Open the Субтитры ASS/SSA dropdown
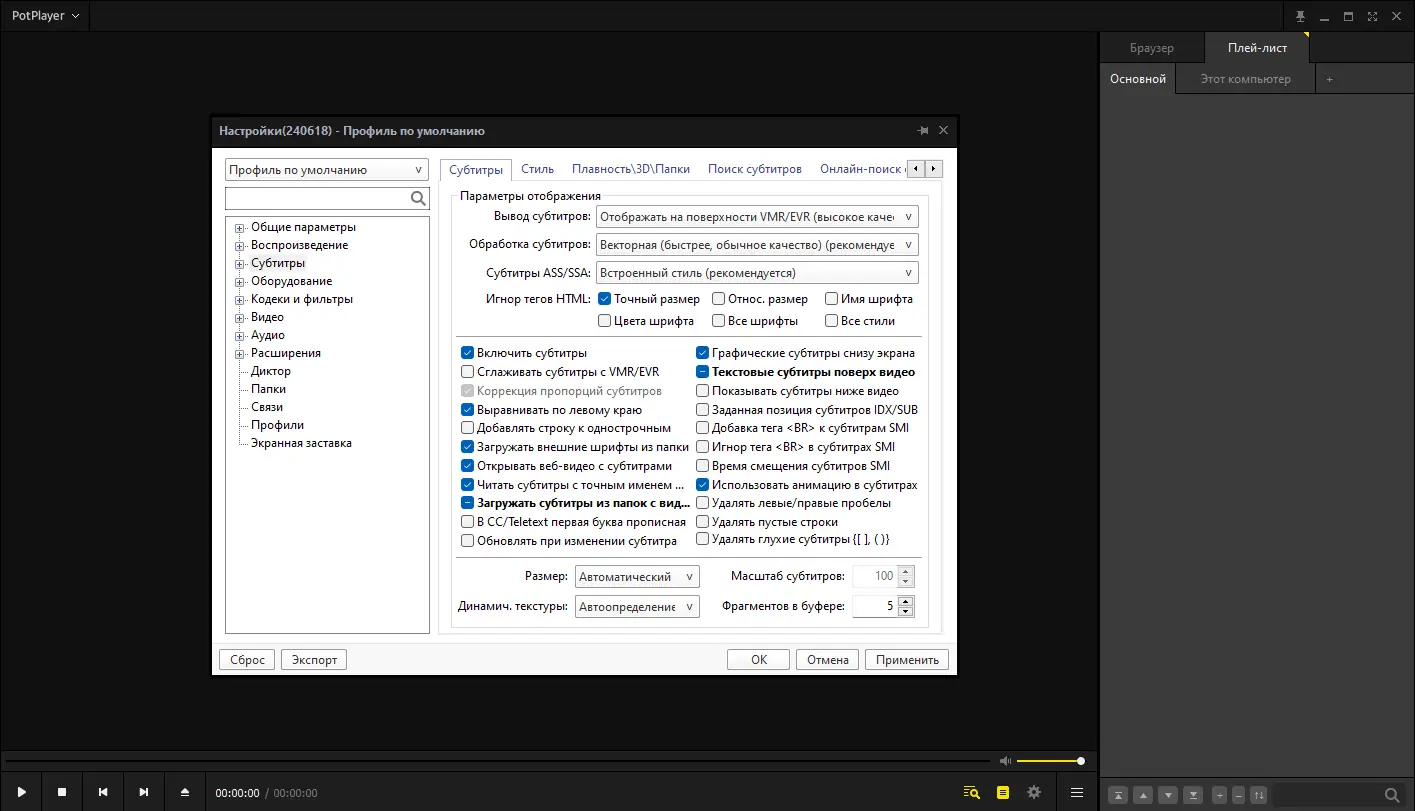The image size is (1415, 811). click(x=756, y=272)
